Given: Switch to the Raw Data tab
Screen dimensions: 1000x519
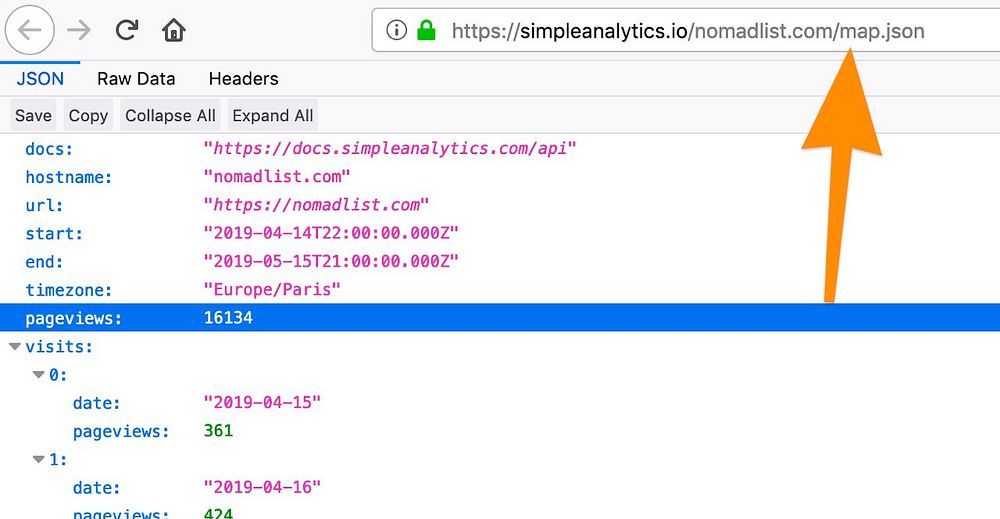Looking at the screenshot, I should (x=136, y=79).
